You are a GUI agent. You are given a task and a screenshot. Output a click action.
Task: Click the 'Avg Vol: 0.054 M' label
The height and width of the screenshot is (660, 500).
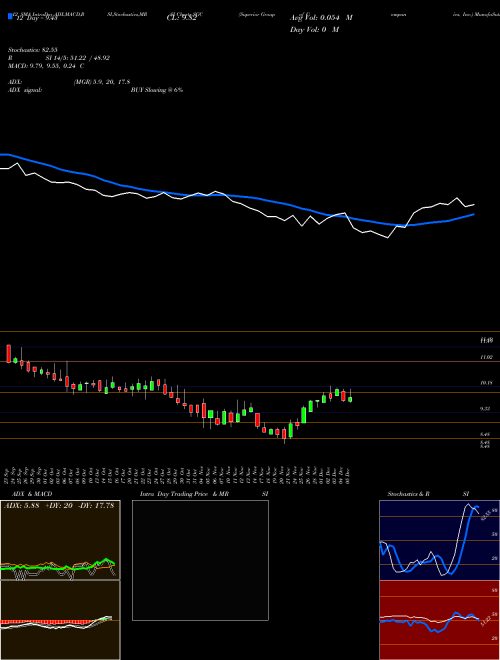coord(321,18)
